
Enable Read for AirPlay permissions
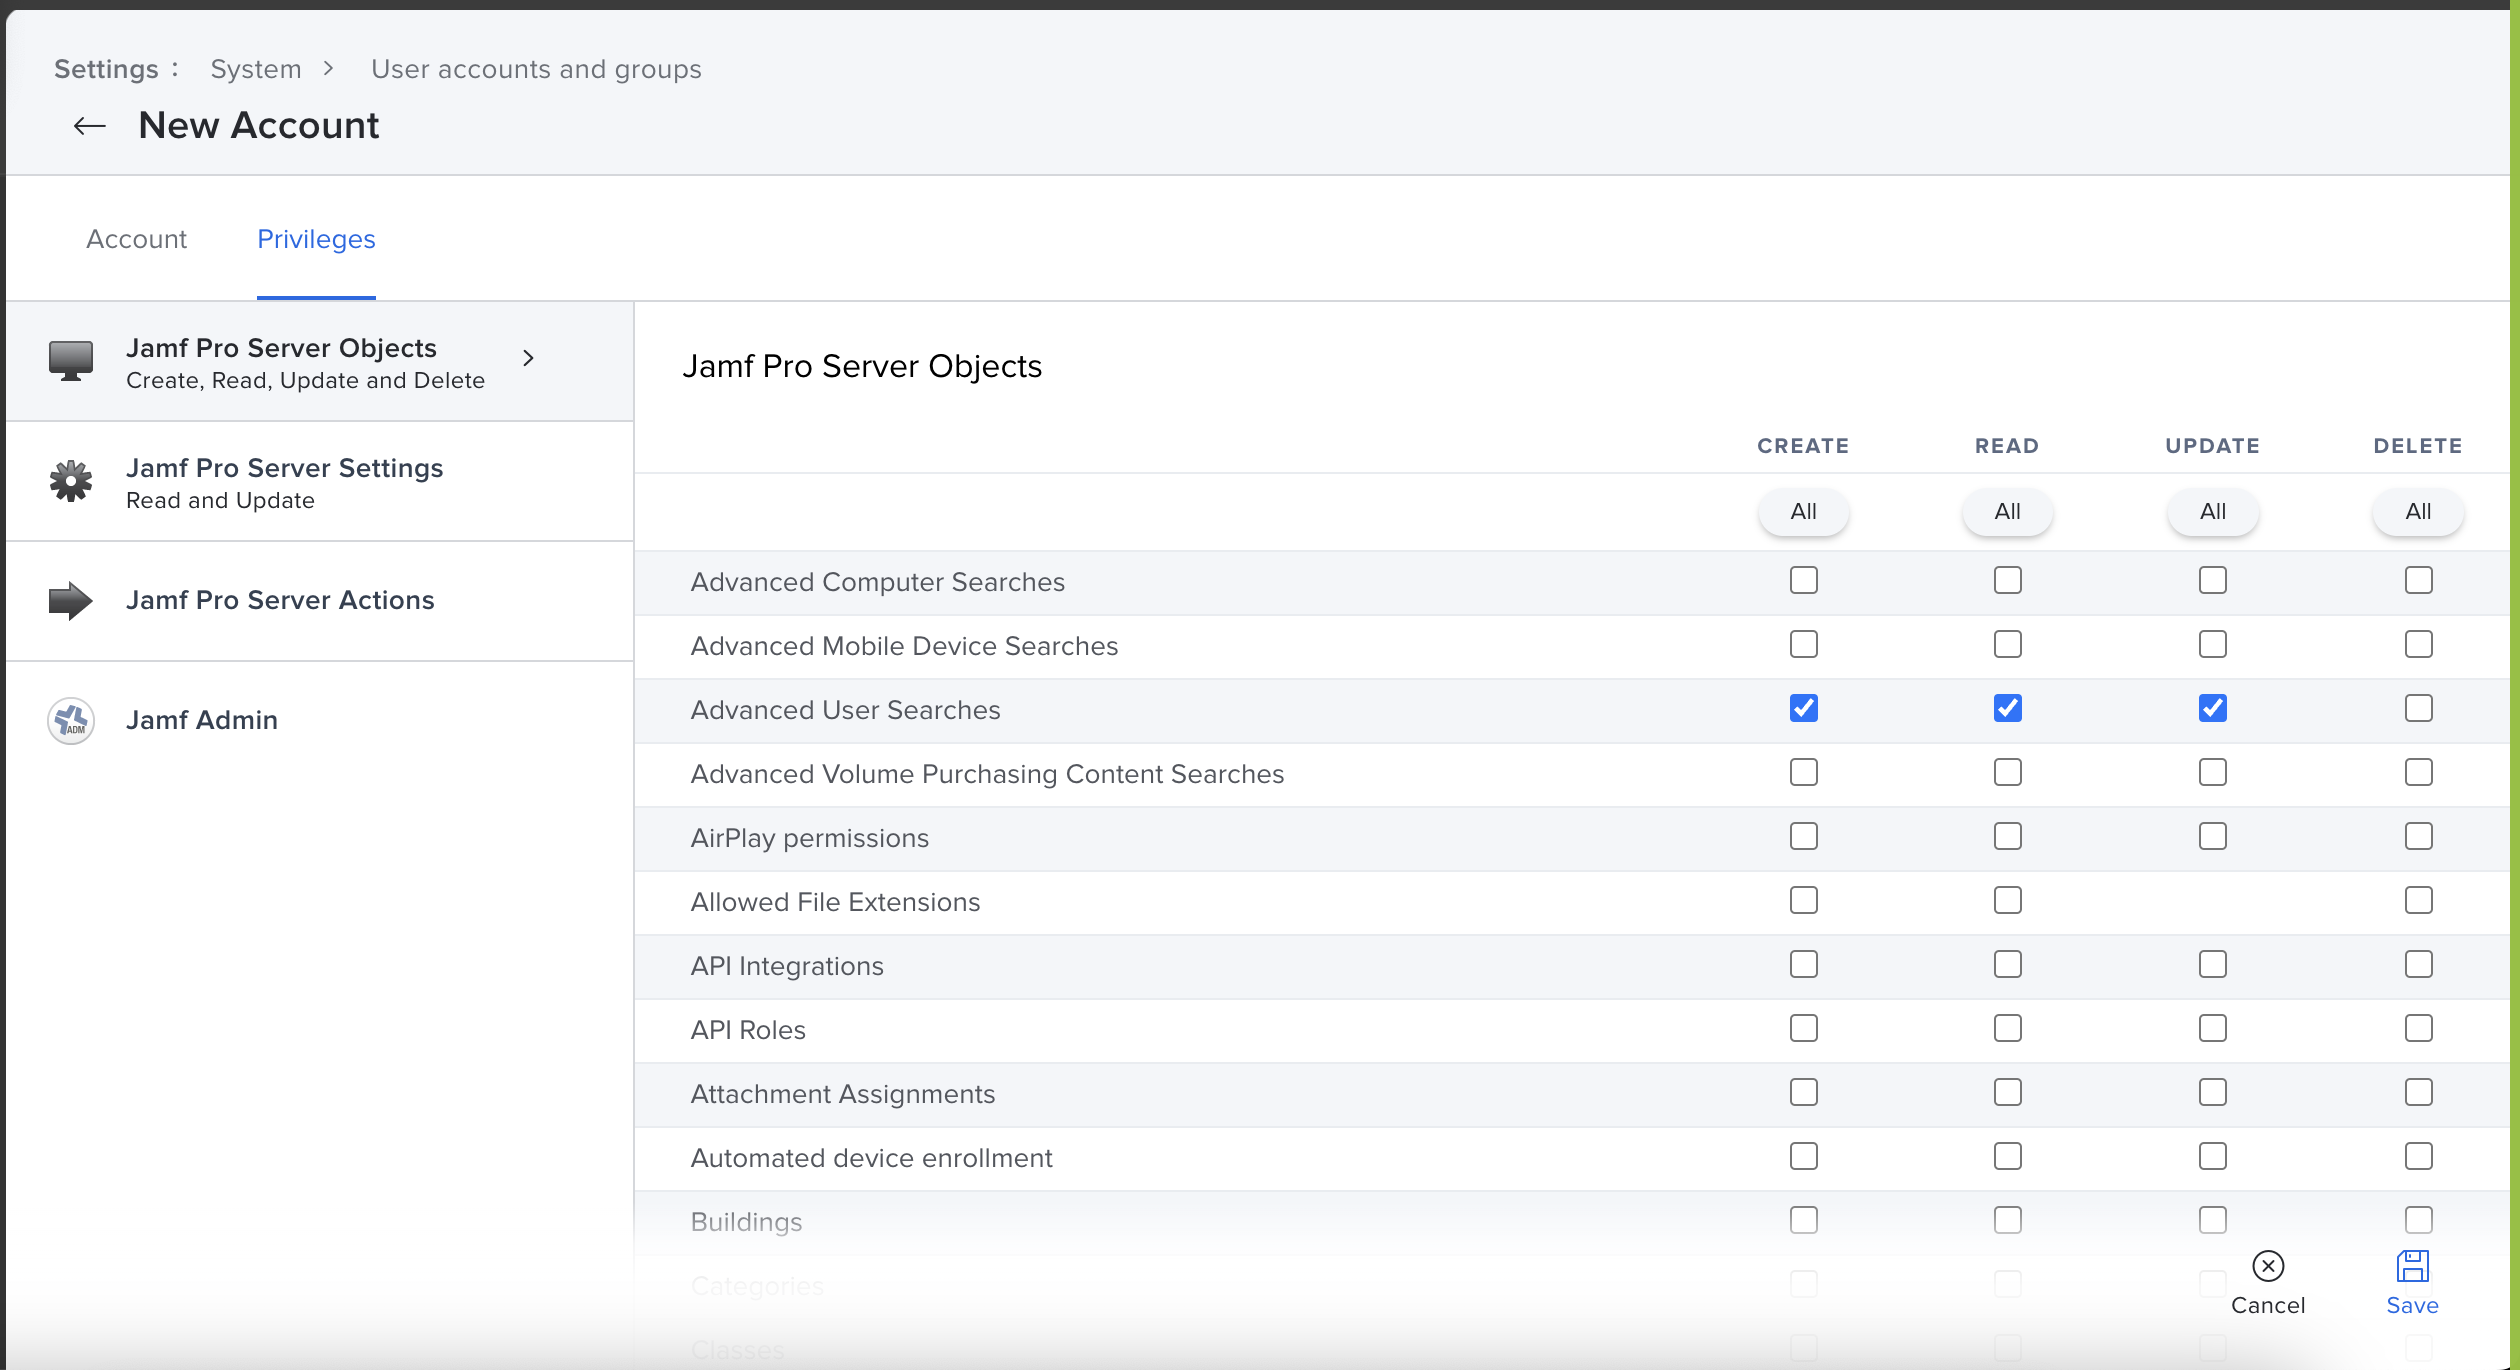(2008, 836)
